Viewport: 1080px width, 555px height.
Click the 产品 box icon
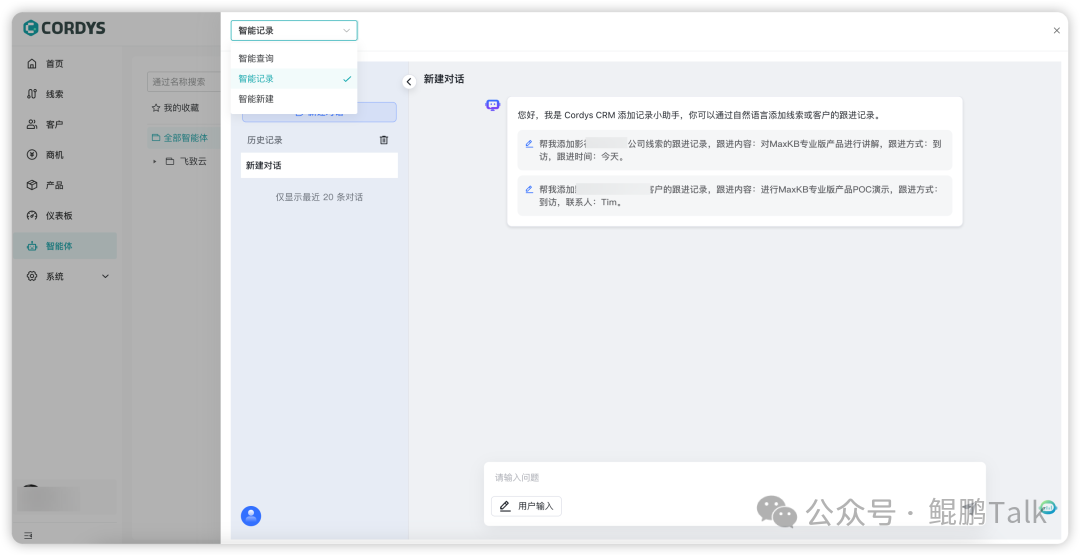(32, 185)
